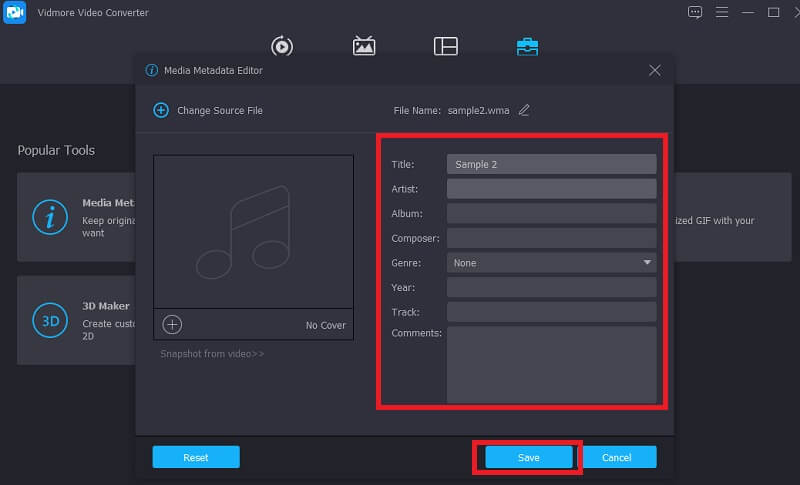
Task: Select the Title field containing Sample 2
Action: click(x=551, y=164)
